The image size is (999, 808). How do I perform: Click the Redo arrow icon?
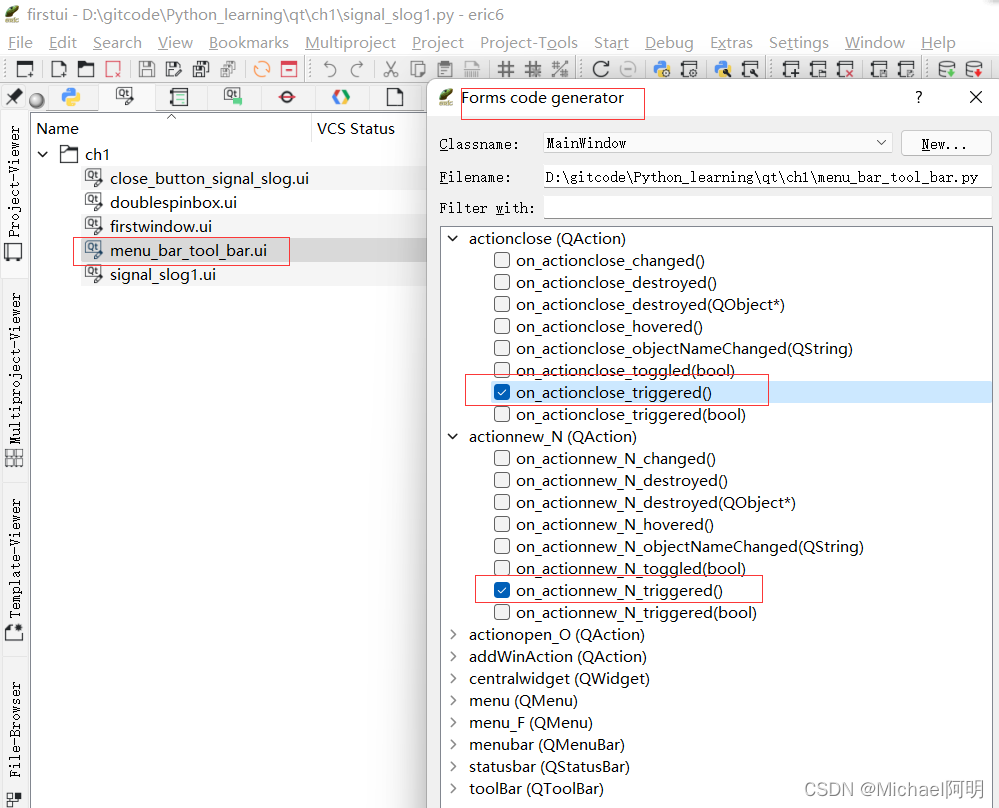point(357,69)
